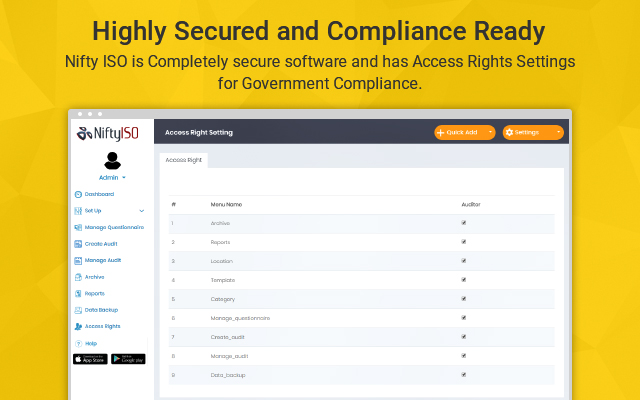
Task: Toggle Auditor checkbox for Template row
Action: 464,280
